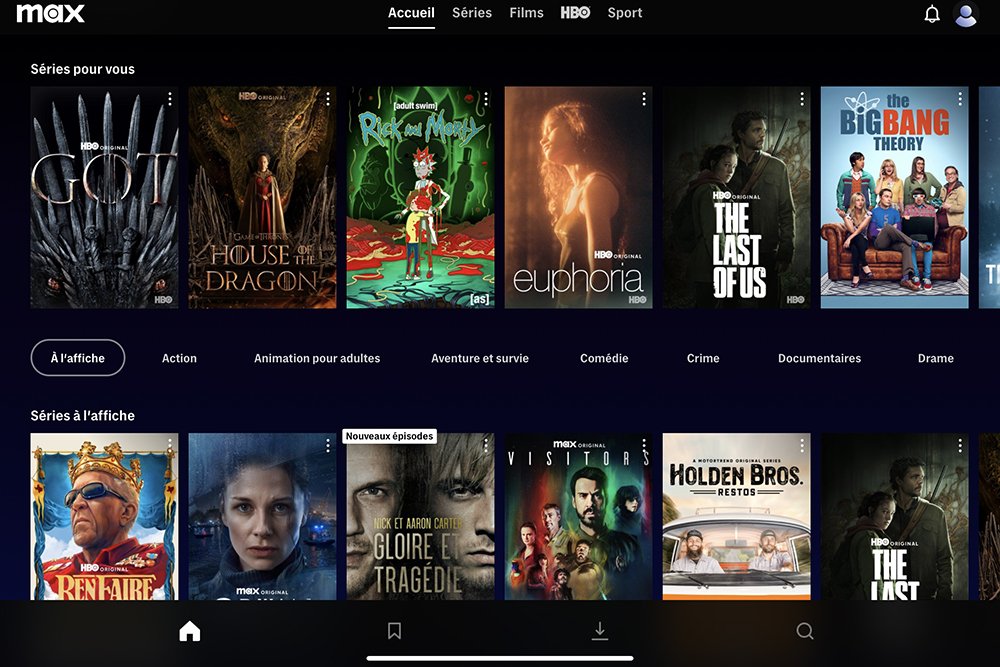This screenshot has height=667, width=1000.
Task: Open the Euphoria poster
Action: coord(578,198)
